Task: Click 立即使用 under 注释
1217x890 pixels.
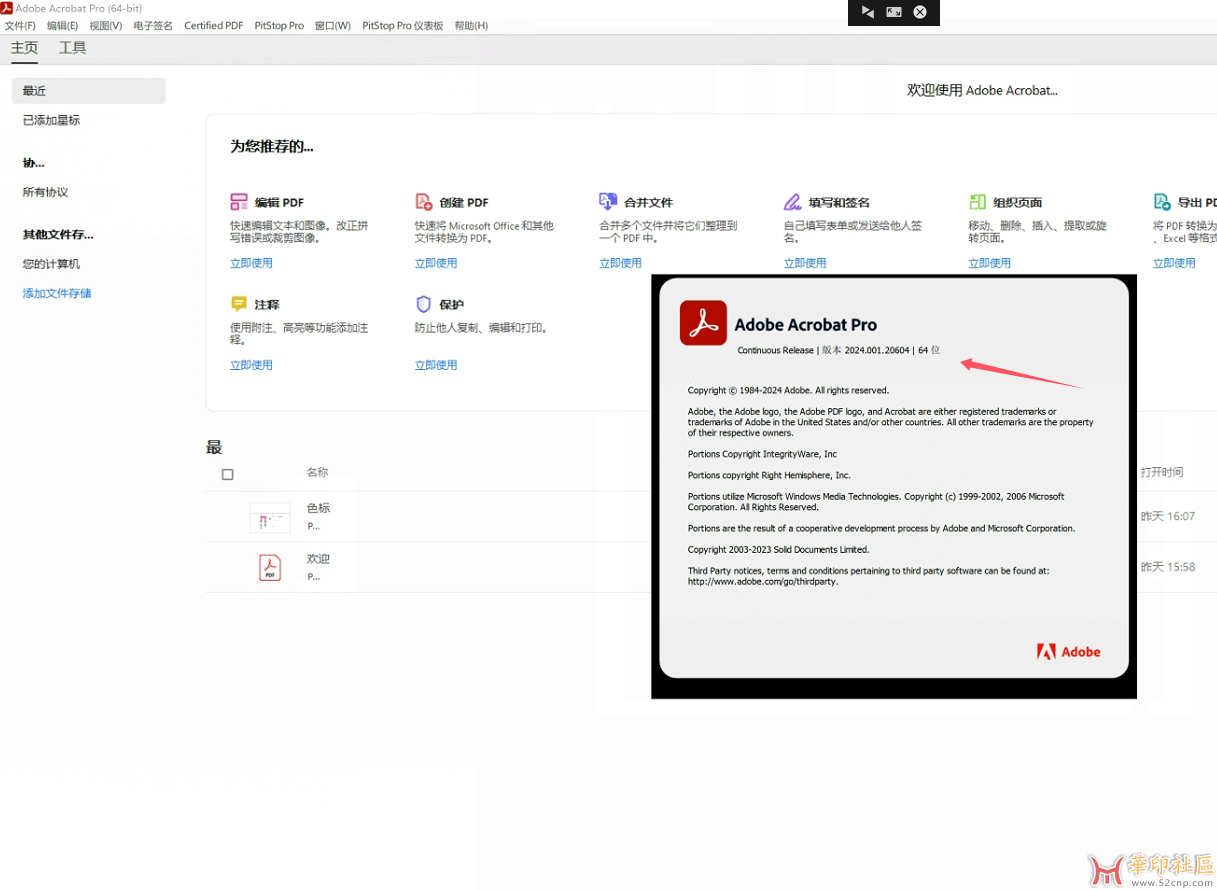Action: (x=251, y=365)
